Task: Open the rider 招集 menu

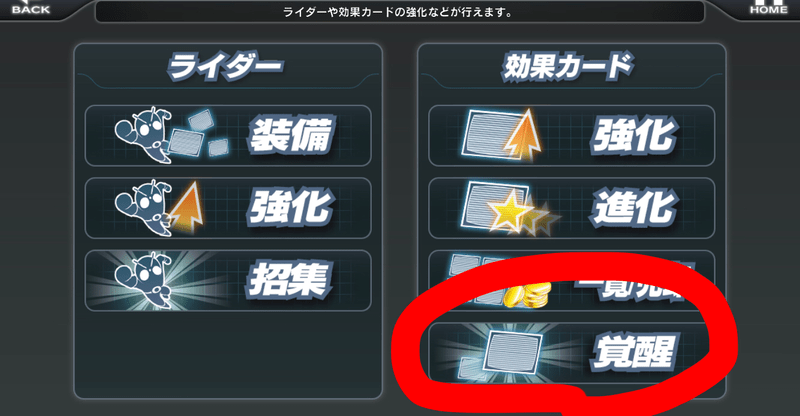Action: tap(228, 280)
